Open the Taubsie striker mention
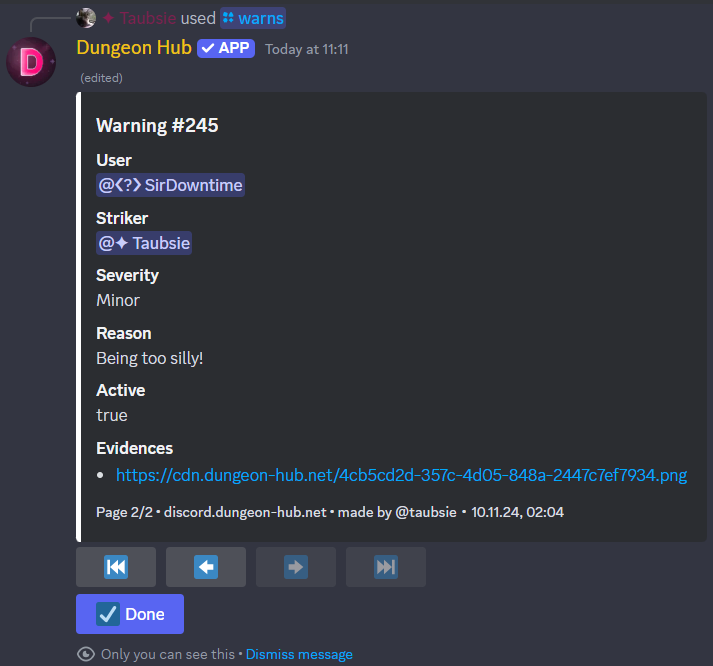Viewport: 713px width, 666px height. (x=144, y=243)
